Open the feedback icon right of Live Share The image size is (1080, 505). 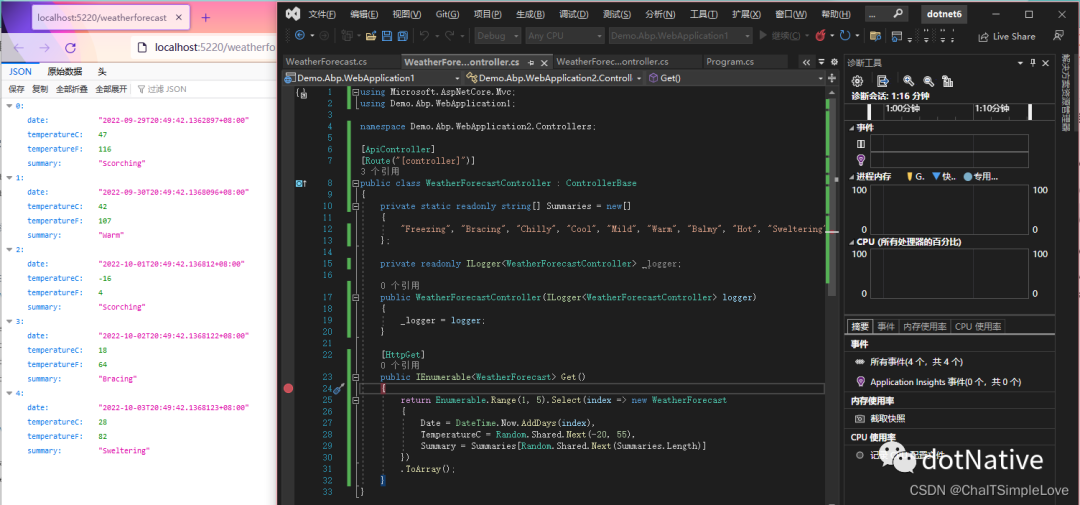1058,36
